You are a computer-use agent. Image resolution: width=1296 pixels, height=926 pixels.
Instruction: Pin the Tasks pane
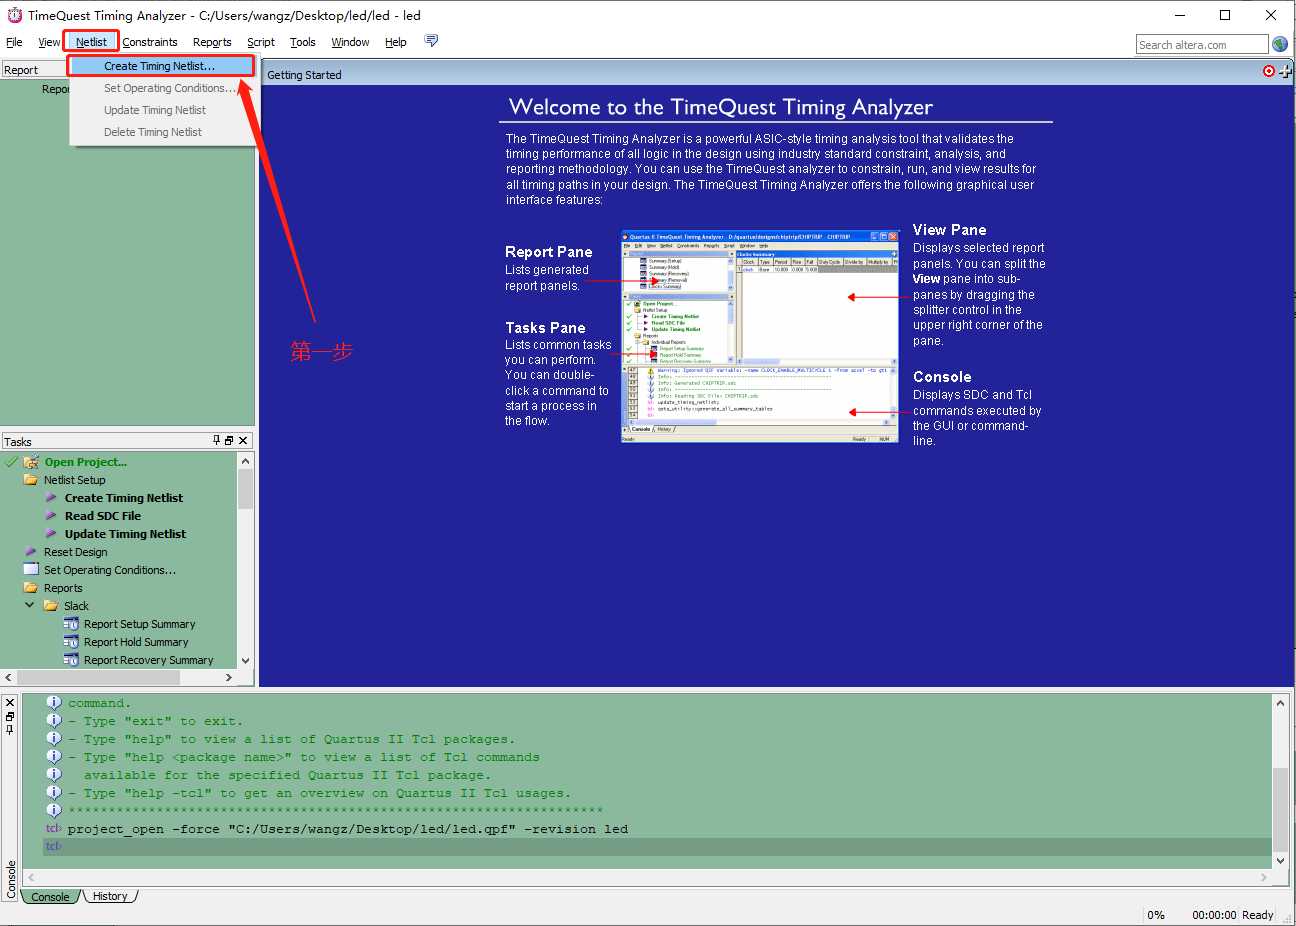(216, 441)
